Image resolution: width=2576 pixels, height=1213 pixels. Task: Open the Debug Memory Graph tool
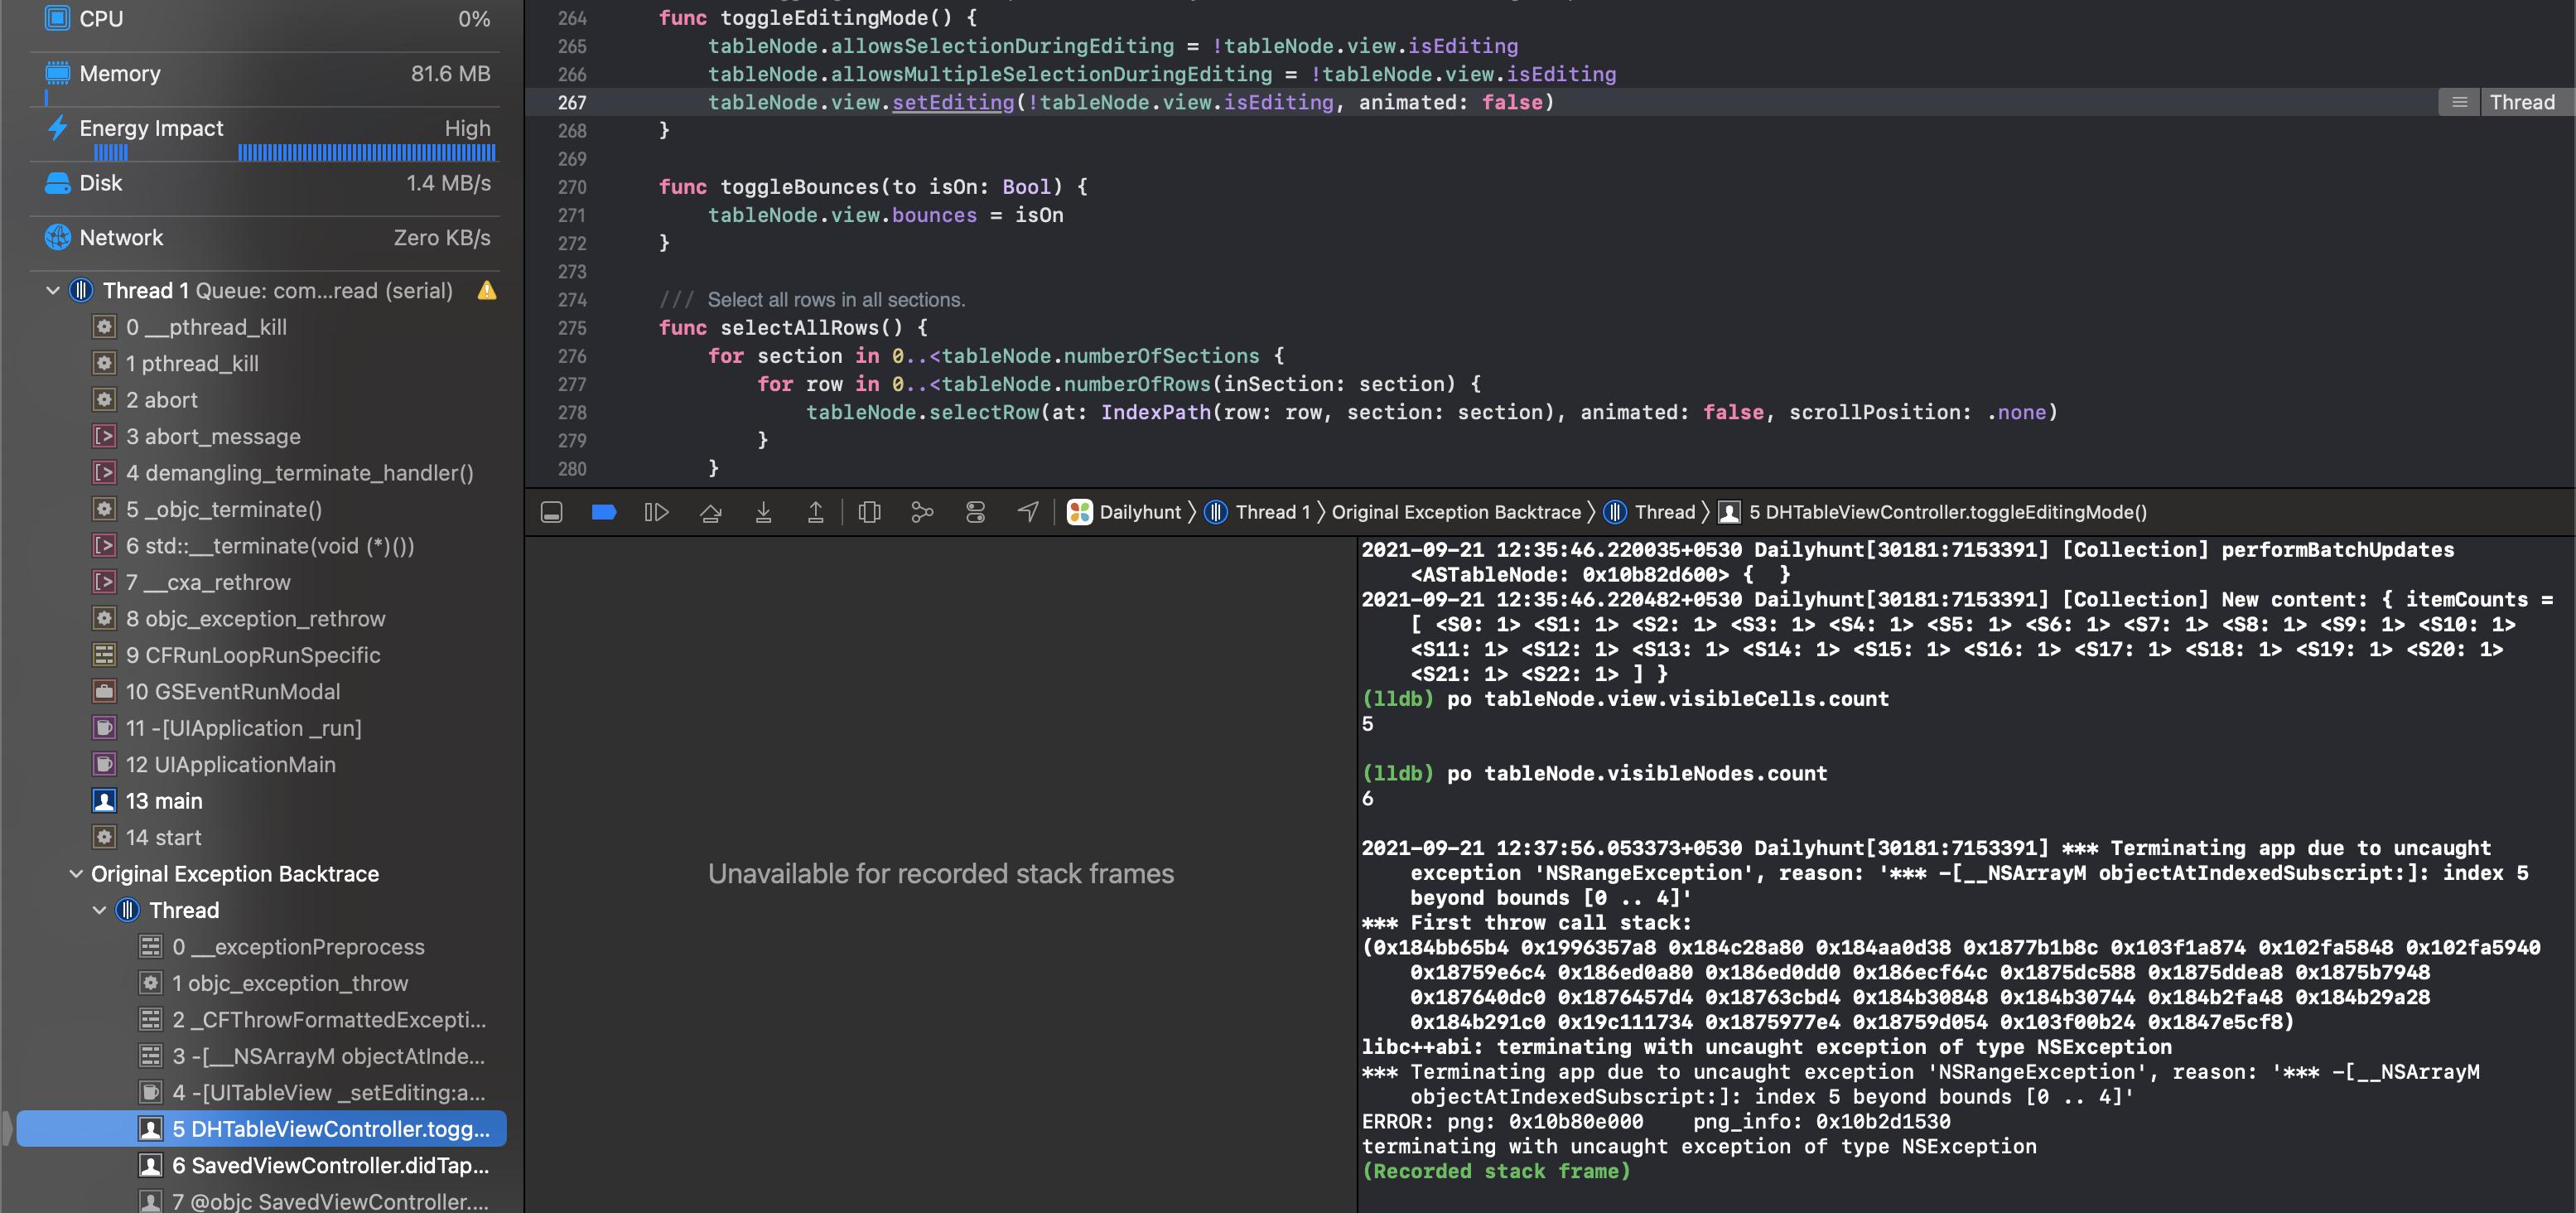922,512
